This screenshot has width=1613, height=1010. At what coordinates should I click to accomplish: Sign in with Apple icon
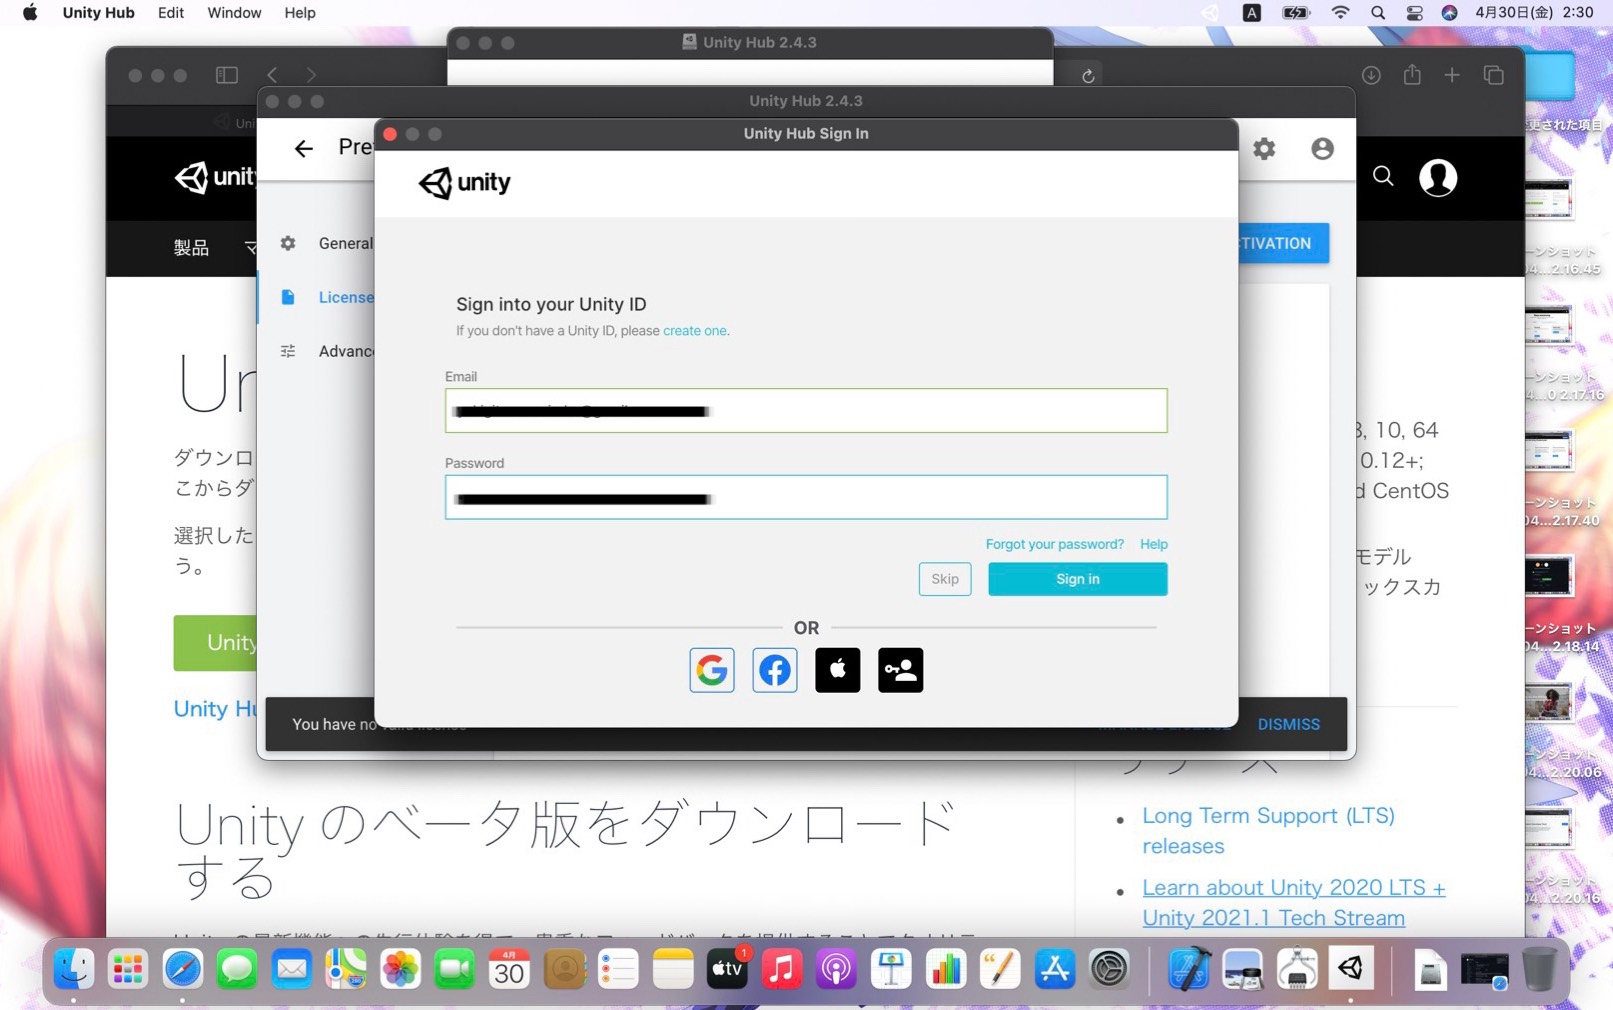pyautogui.click(x=838, y=670)
